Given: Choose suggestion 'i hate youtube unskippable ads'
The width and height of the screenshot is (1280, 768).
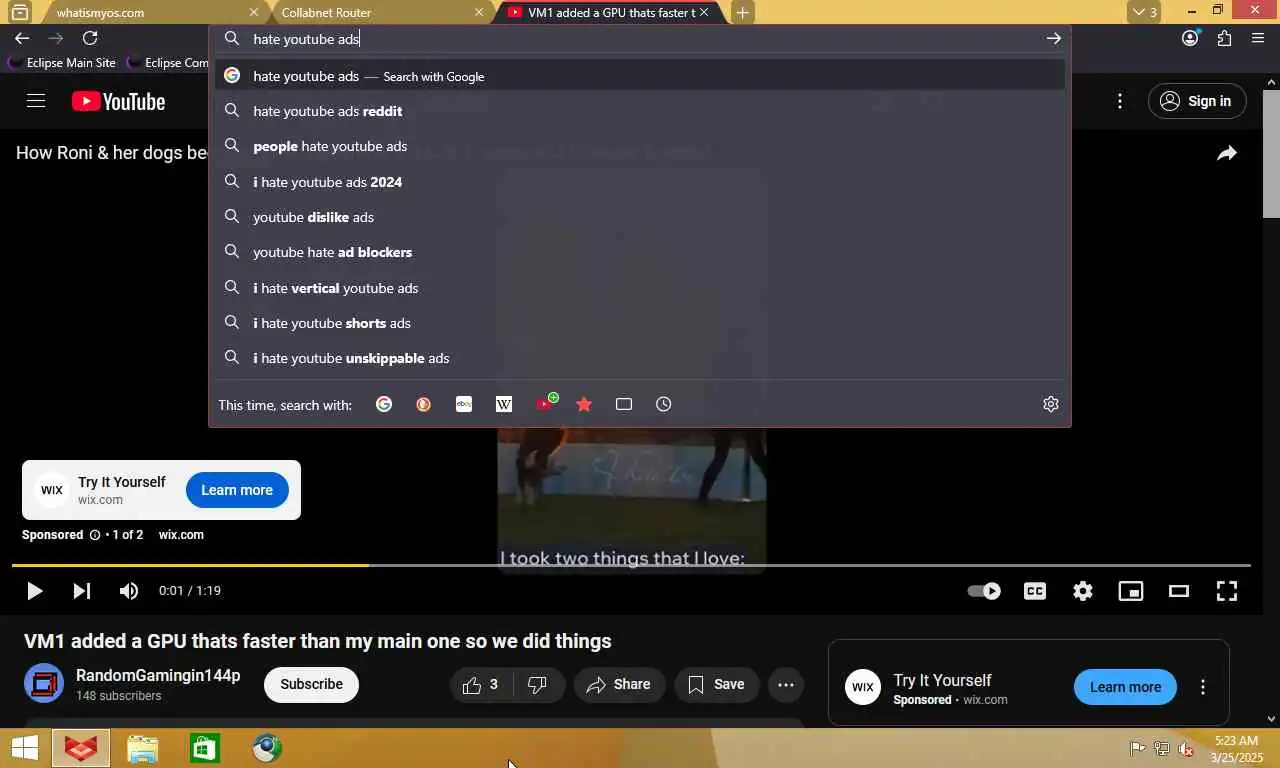Looking at the screenshot, I should point(640,358).
